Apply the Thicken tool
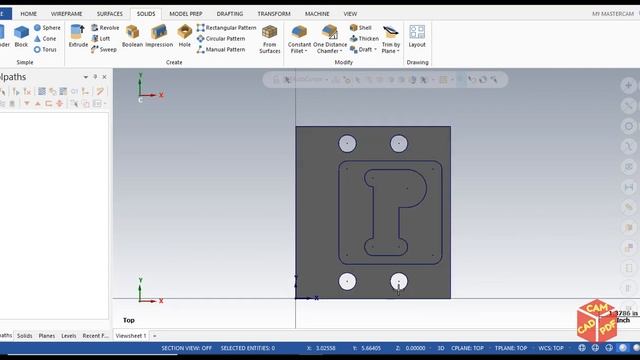Viewport: 640px width, 360px height. [x=364, y=39]
